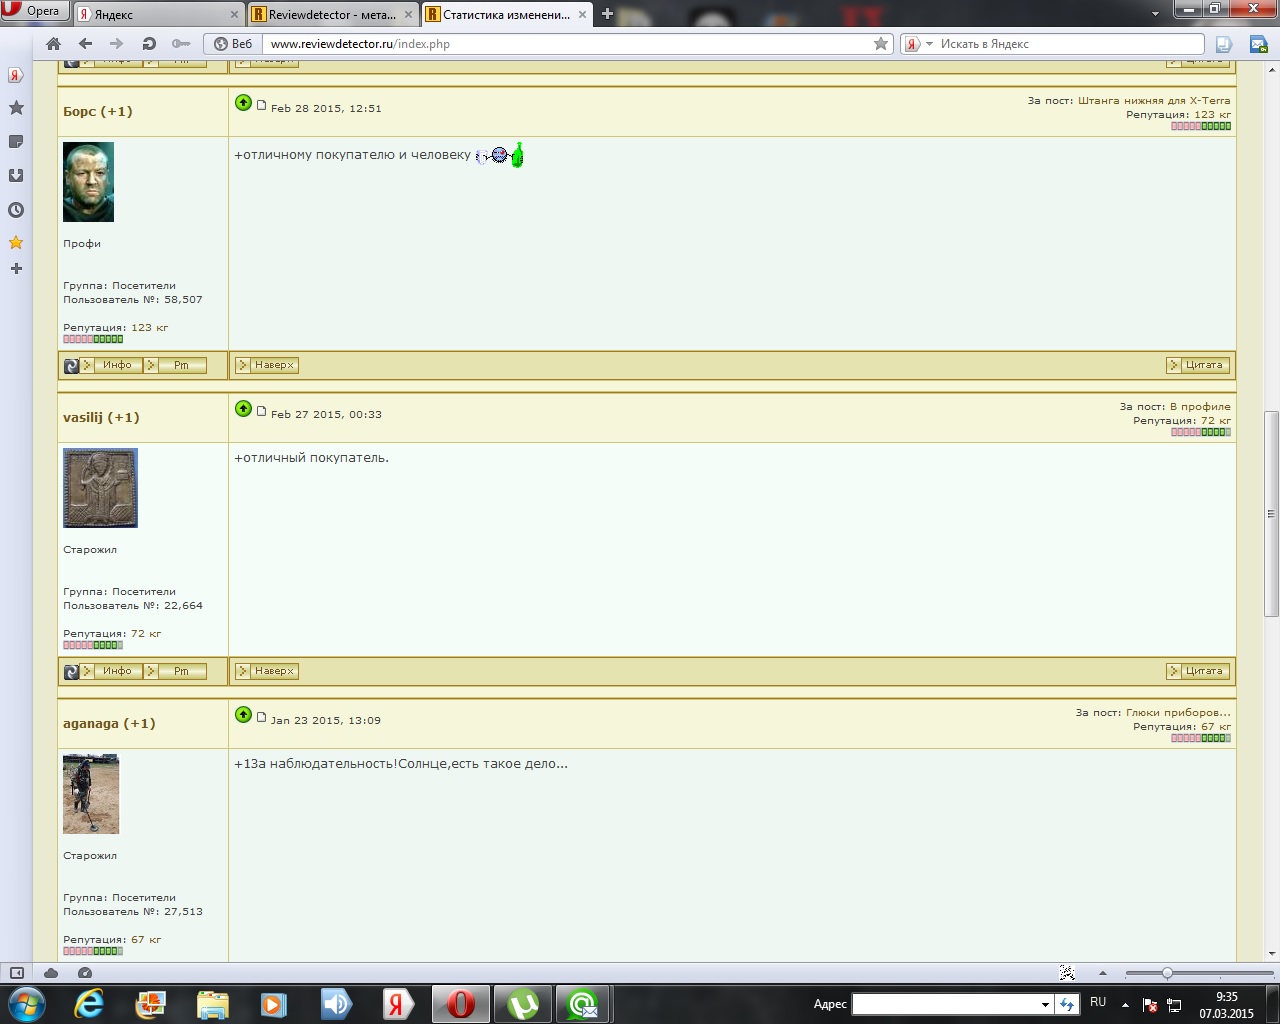Go back to the previous page
Image resolution: width=1280 pixels, height=1024 pixels.
coord(85,44)
